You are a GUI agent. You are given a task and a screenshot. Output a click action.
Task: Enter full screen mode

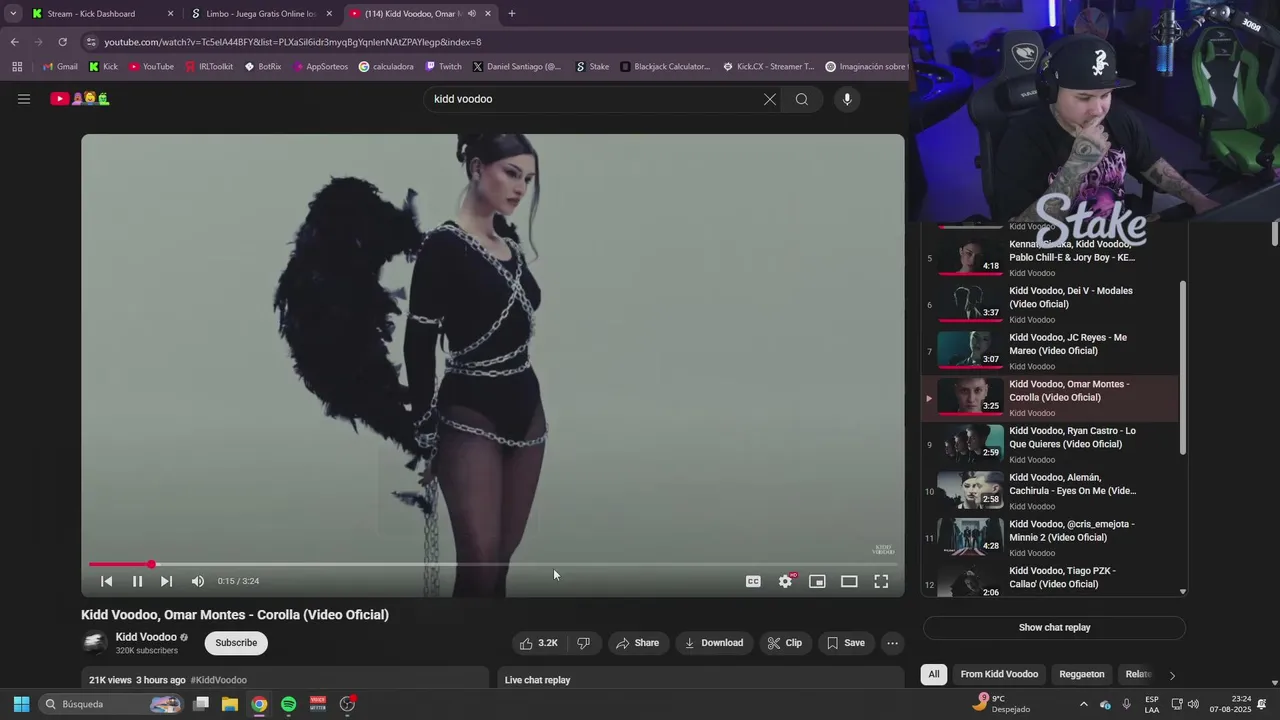(881, 581)
